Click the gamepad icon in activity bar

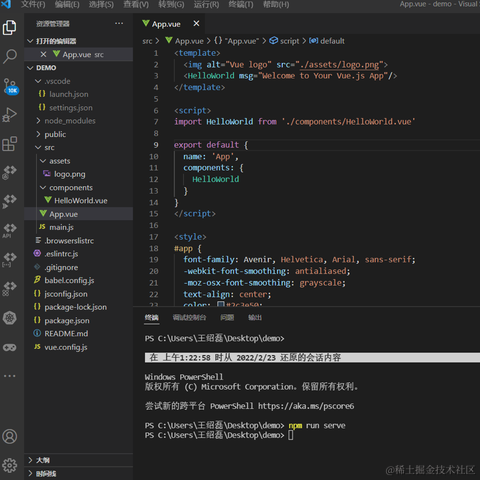tap(10, 347)
